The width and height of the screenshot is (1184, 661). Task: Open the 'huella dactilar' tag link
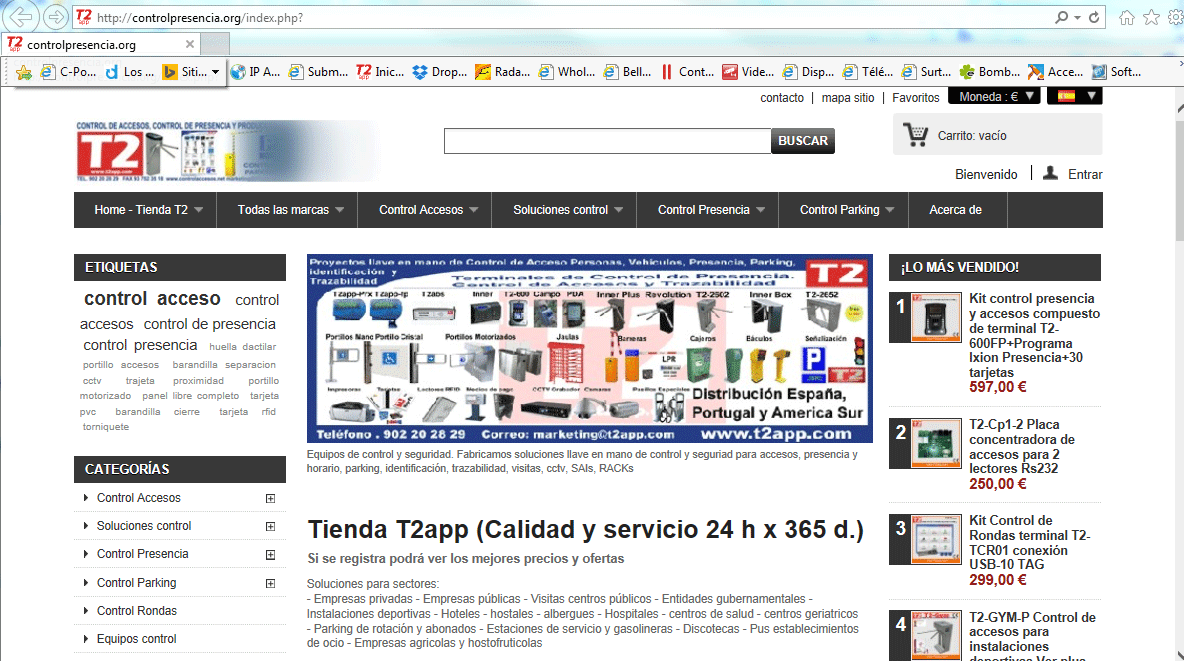pos(242,347)
